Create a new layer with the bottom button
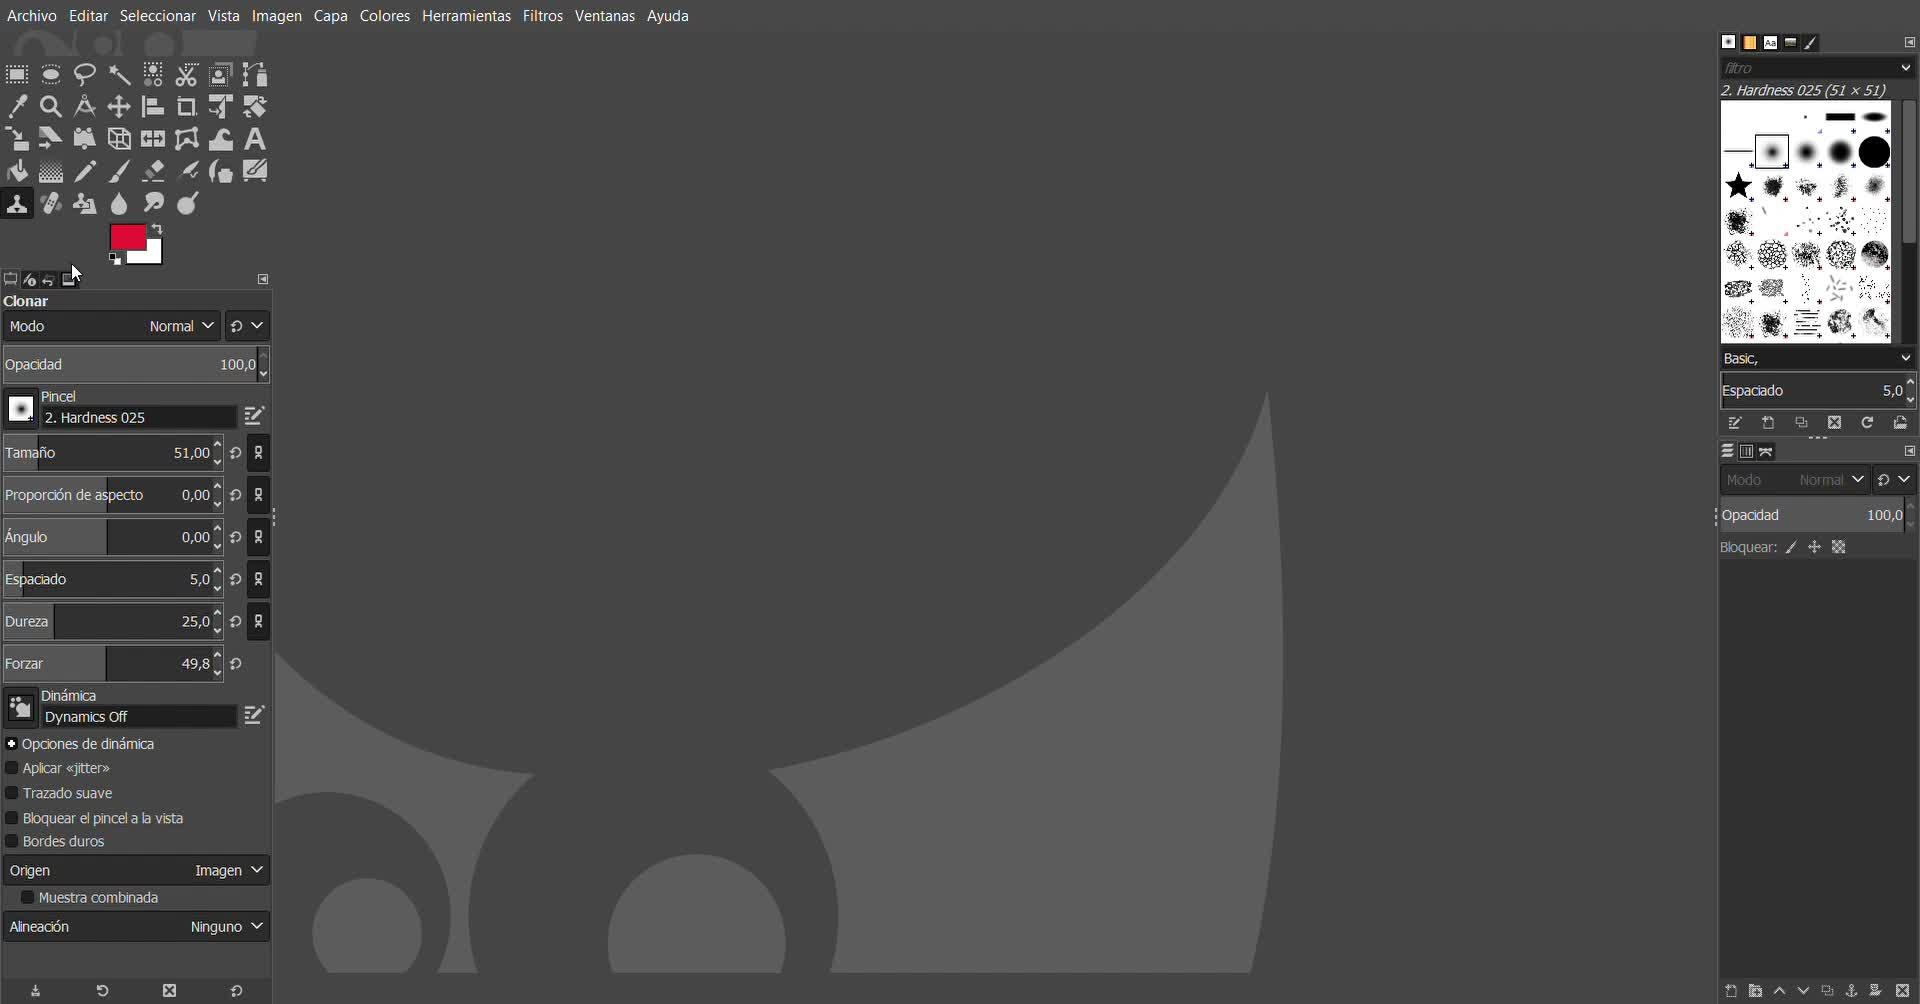This screenshot has width=1920, height=1004. click(1731, 991)
